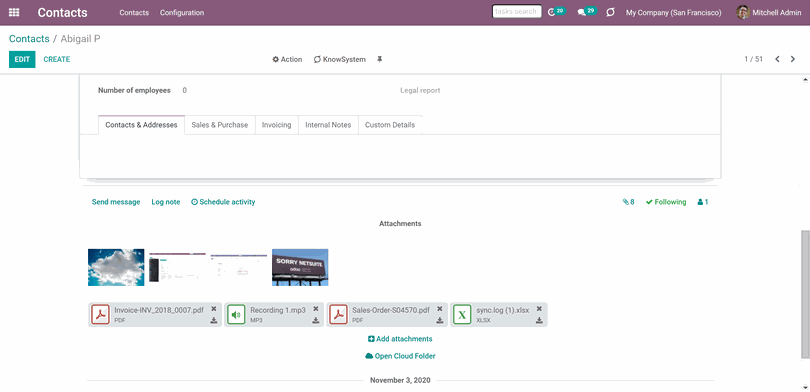Switch to Contacts & Addresses tab

tap(142, 125)
